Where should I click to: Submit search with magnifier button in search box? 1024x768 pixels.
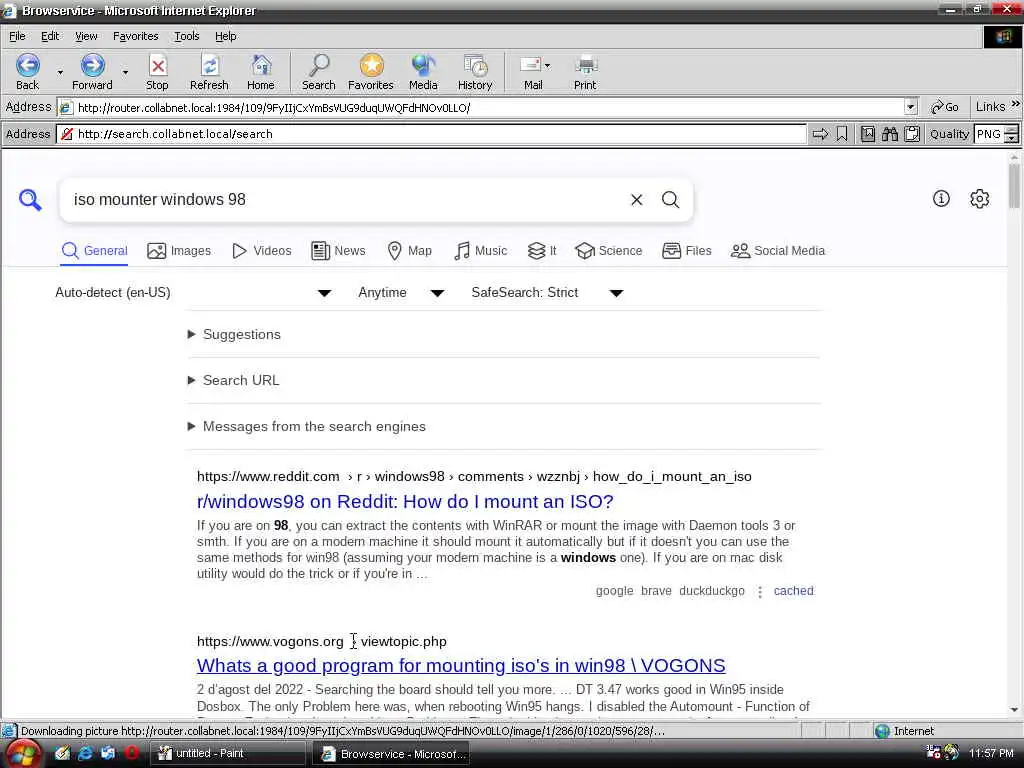coord(671,200)
